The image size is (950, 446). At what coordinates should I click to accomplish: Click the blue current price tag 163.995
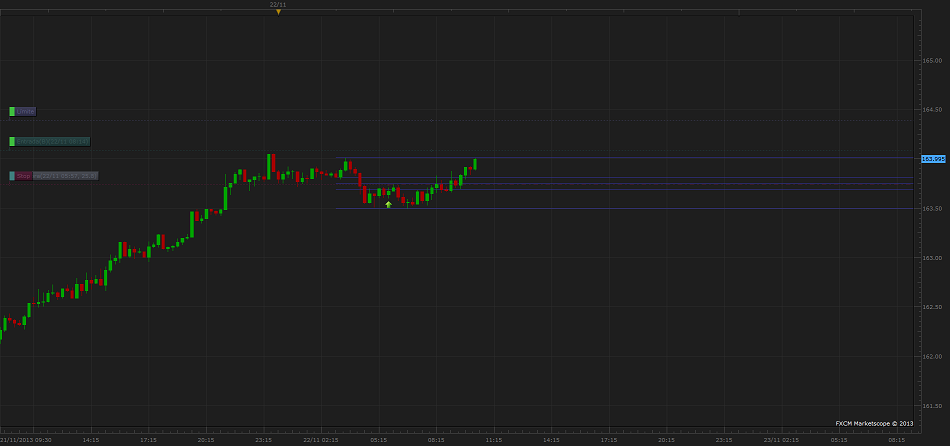[933, 159]
